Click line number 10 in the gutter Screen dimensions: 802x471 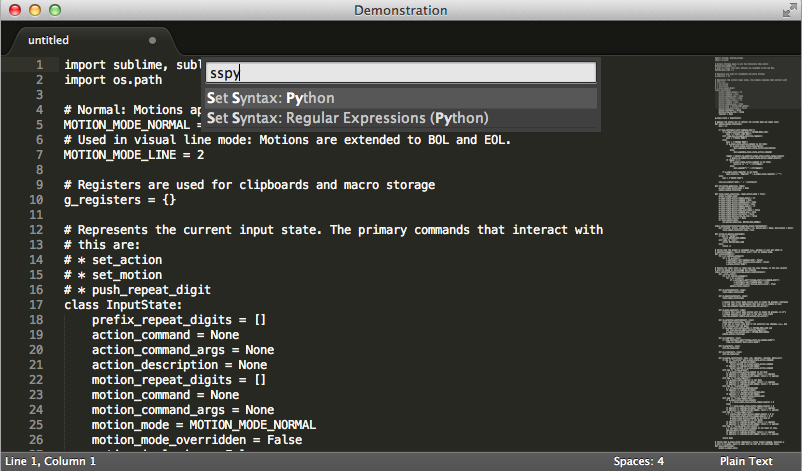[36, 200]
